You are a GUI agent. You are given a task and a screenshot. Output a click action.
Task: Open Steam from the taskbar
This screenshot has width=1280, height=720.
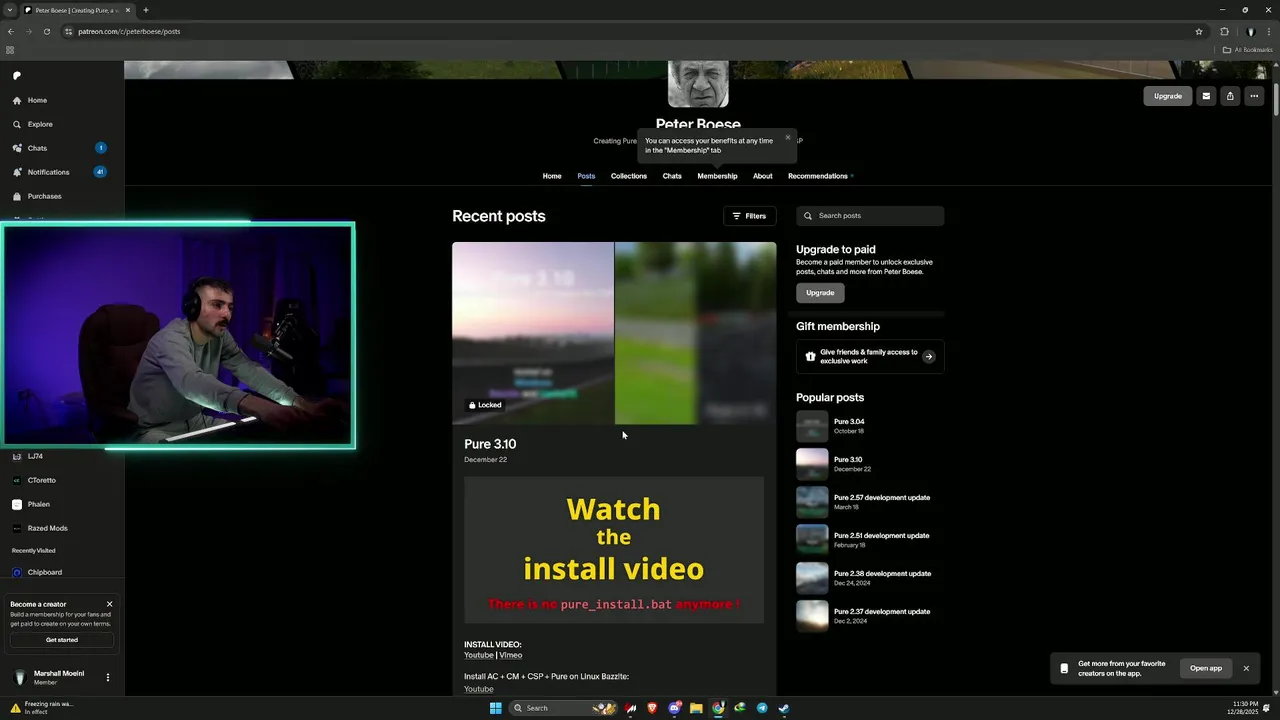(784, 708)
